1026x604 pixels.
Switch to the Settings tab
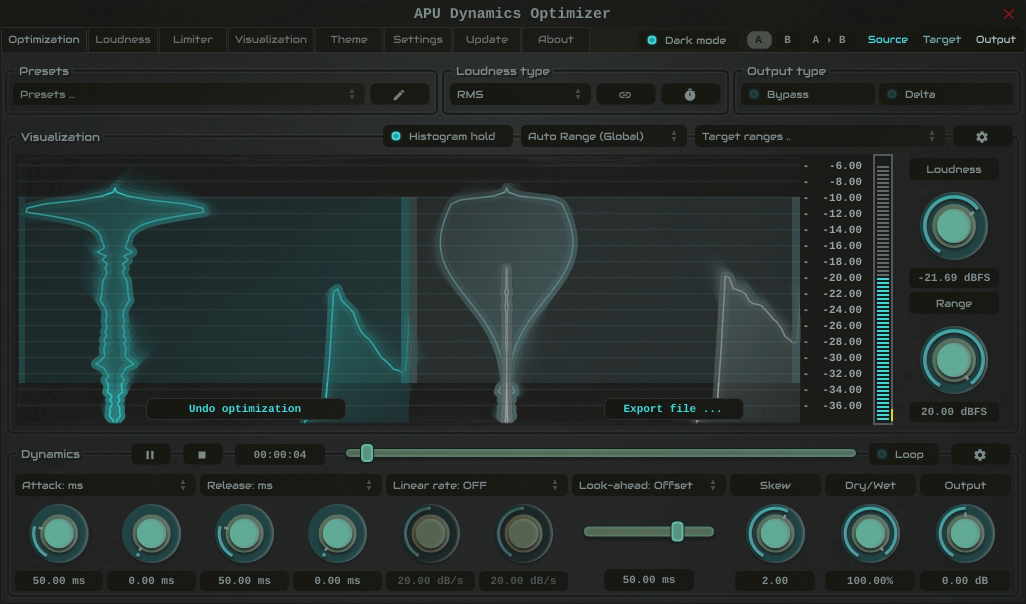[x=417, y=40]
